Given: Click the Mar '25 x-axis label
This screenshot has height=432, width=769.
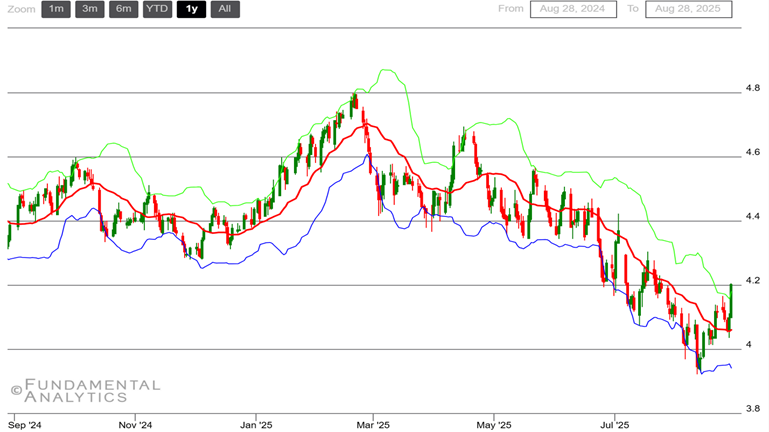Looking at the screenshot, I should tap(372, 424).
